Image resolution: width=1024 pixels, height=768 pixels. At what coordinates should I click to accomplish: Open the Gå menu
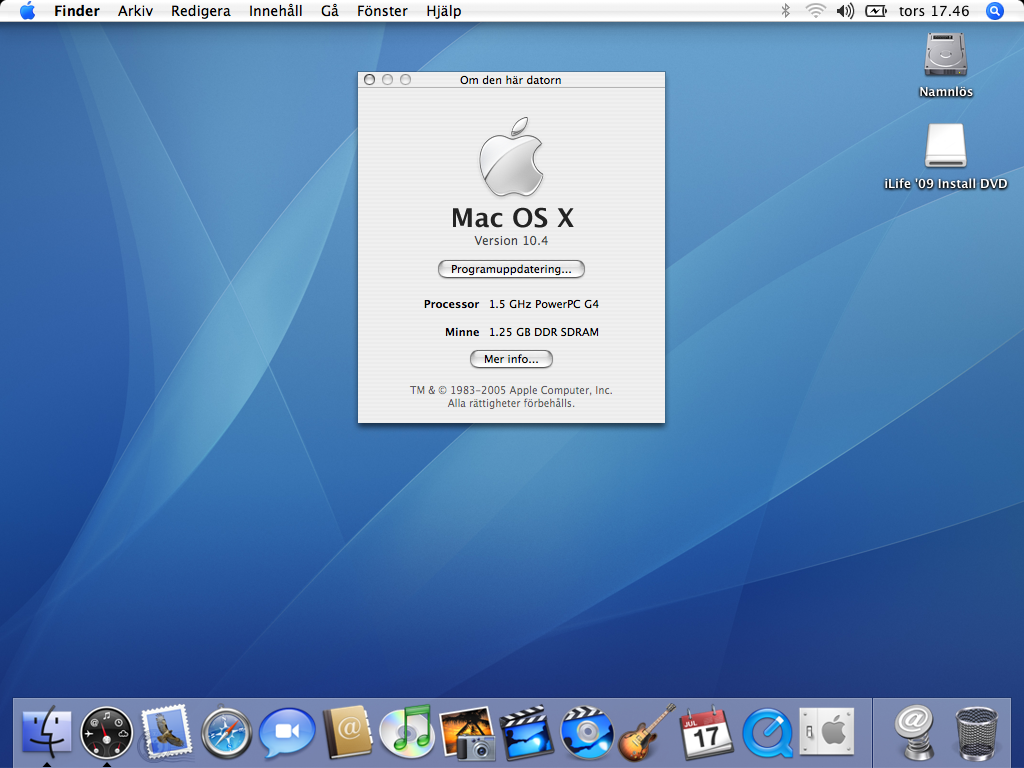pos(330,11)
